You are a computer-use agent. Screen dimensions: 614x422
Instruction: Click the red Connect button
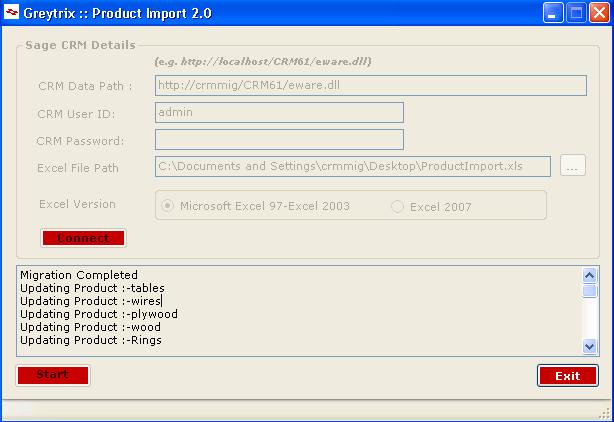tap(83, 238)
